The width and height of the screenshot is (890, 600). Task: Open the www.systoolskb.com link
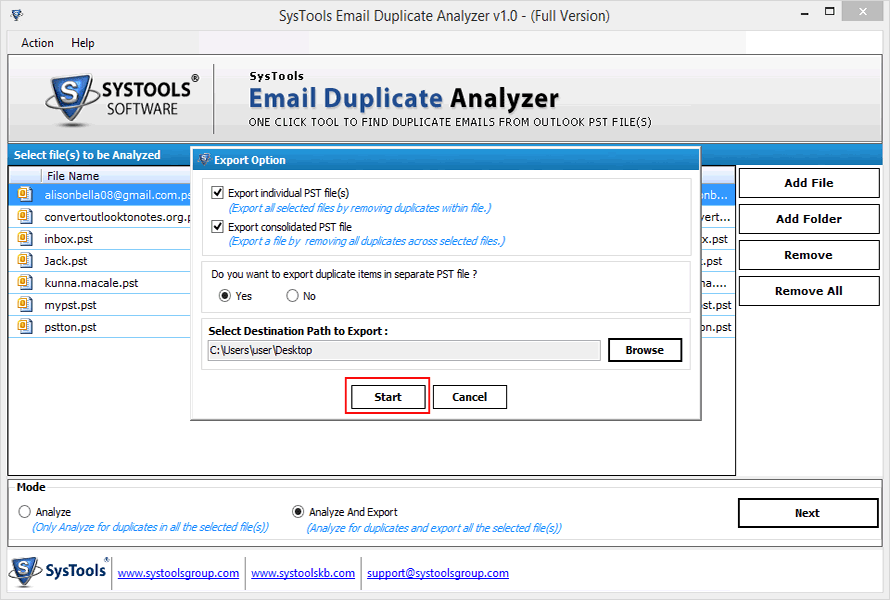coord(303,573)
